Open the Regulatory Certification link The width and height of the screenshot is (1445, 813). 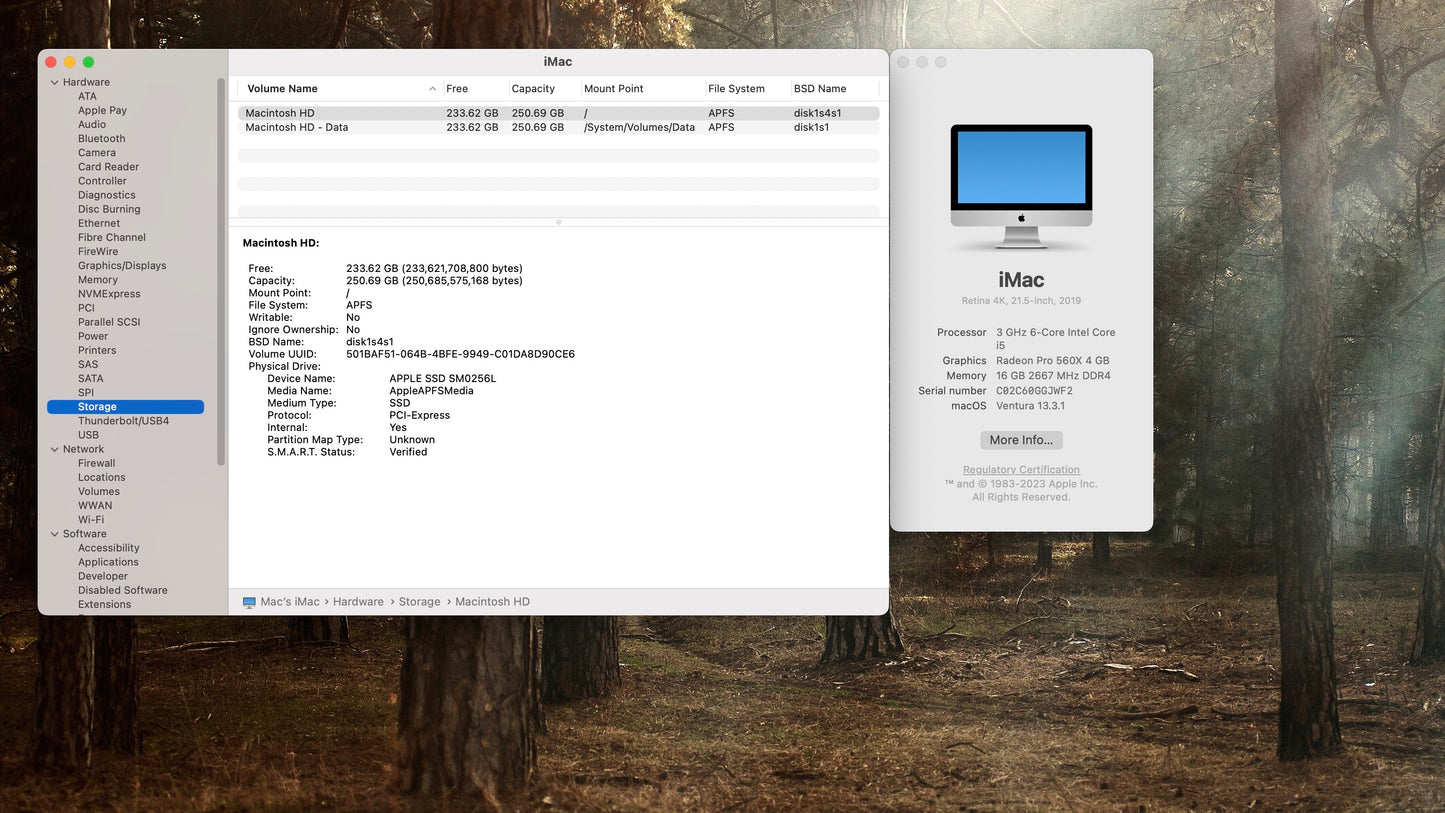(x=1020, y=469)
